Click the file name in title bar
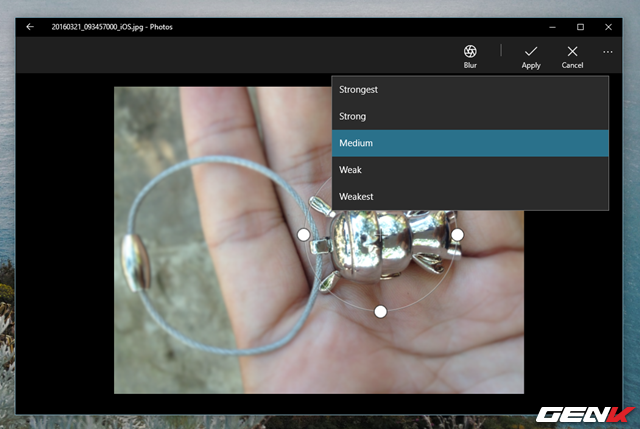 99,27
